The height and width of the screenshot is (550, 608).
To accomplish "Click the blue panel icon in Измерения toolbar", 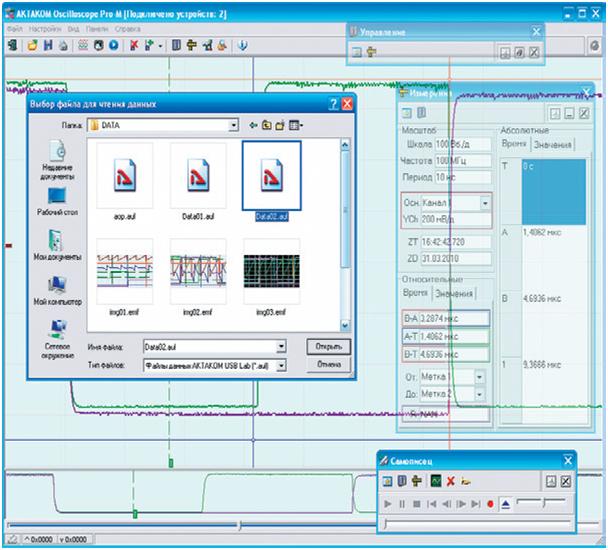I will coord(421,113).
